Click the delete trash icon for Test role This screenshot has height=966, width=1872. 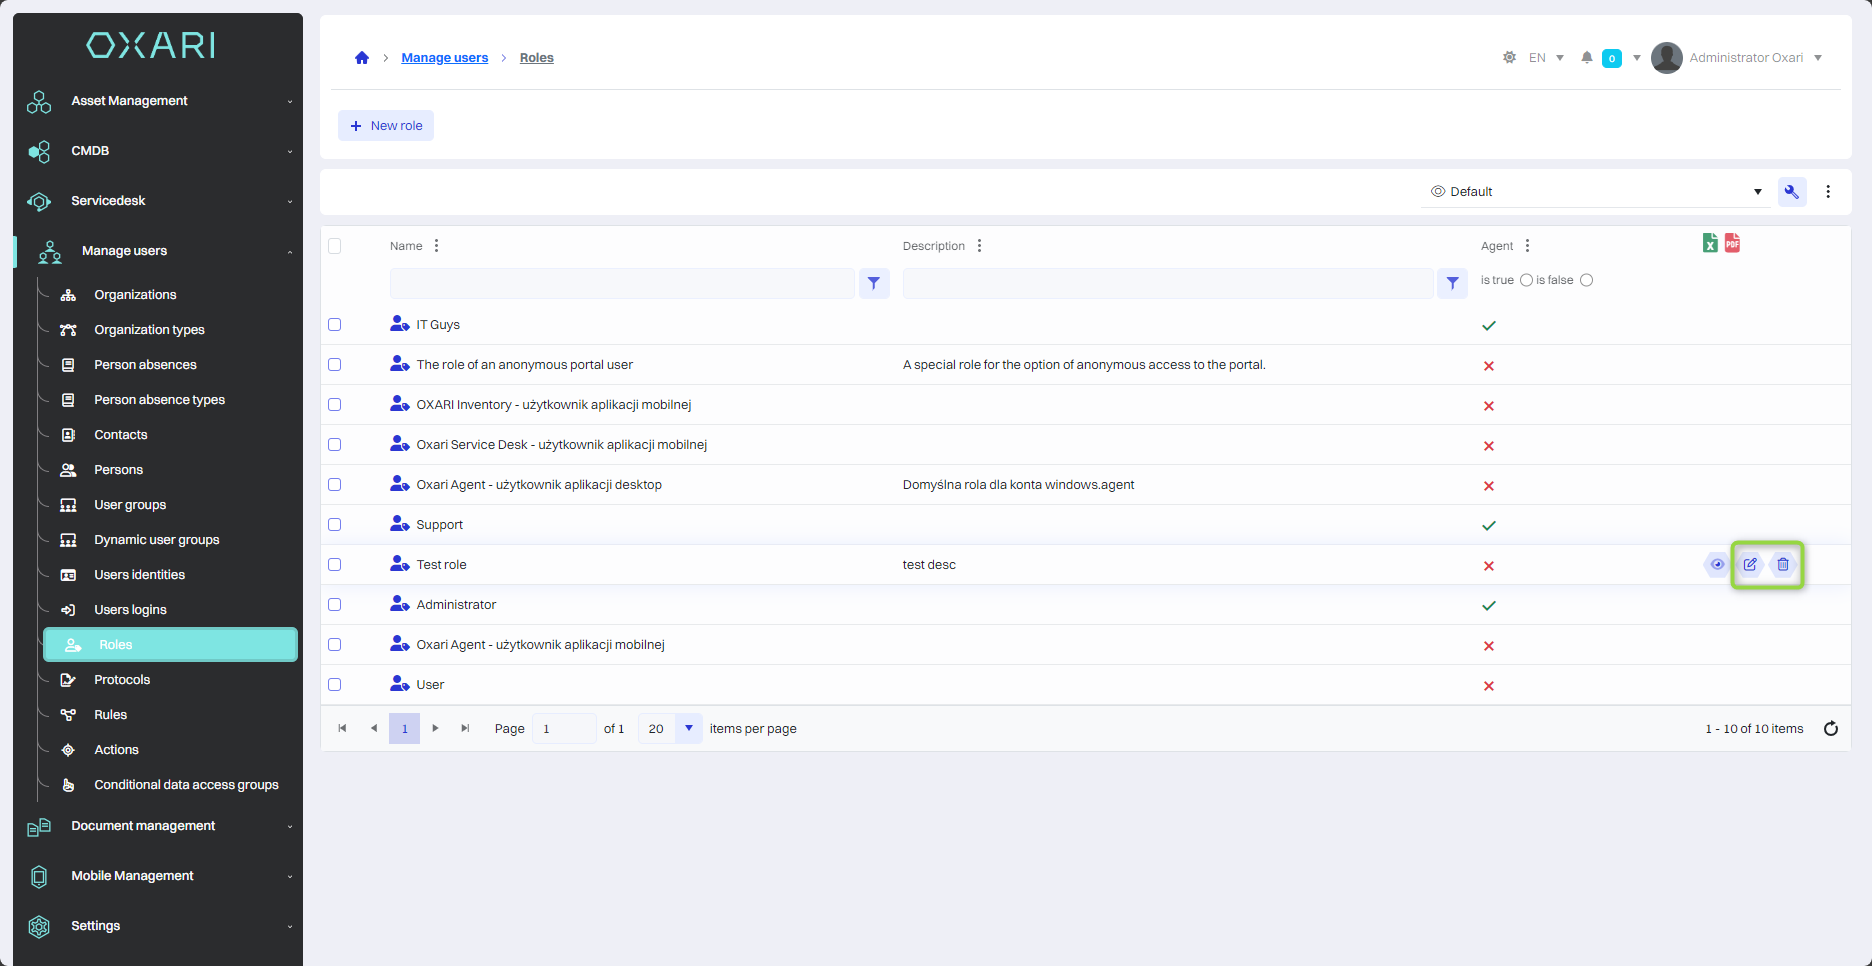(1783, 565)
